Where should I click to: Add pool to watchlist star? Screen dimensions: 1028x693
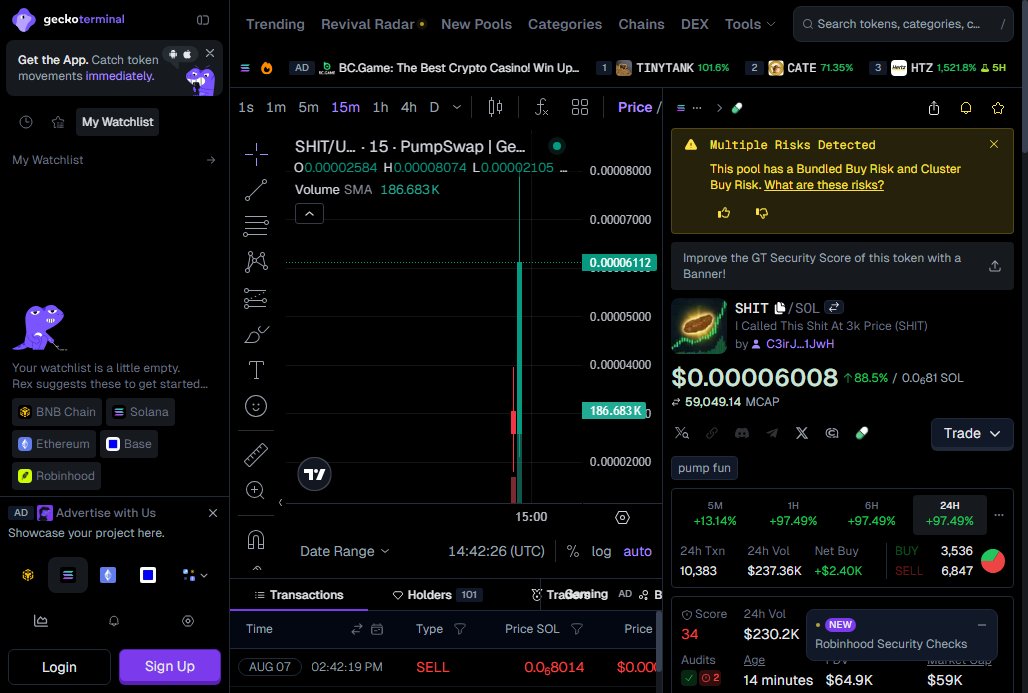(x=998, y=108)
